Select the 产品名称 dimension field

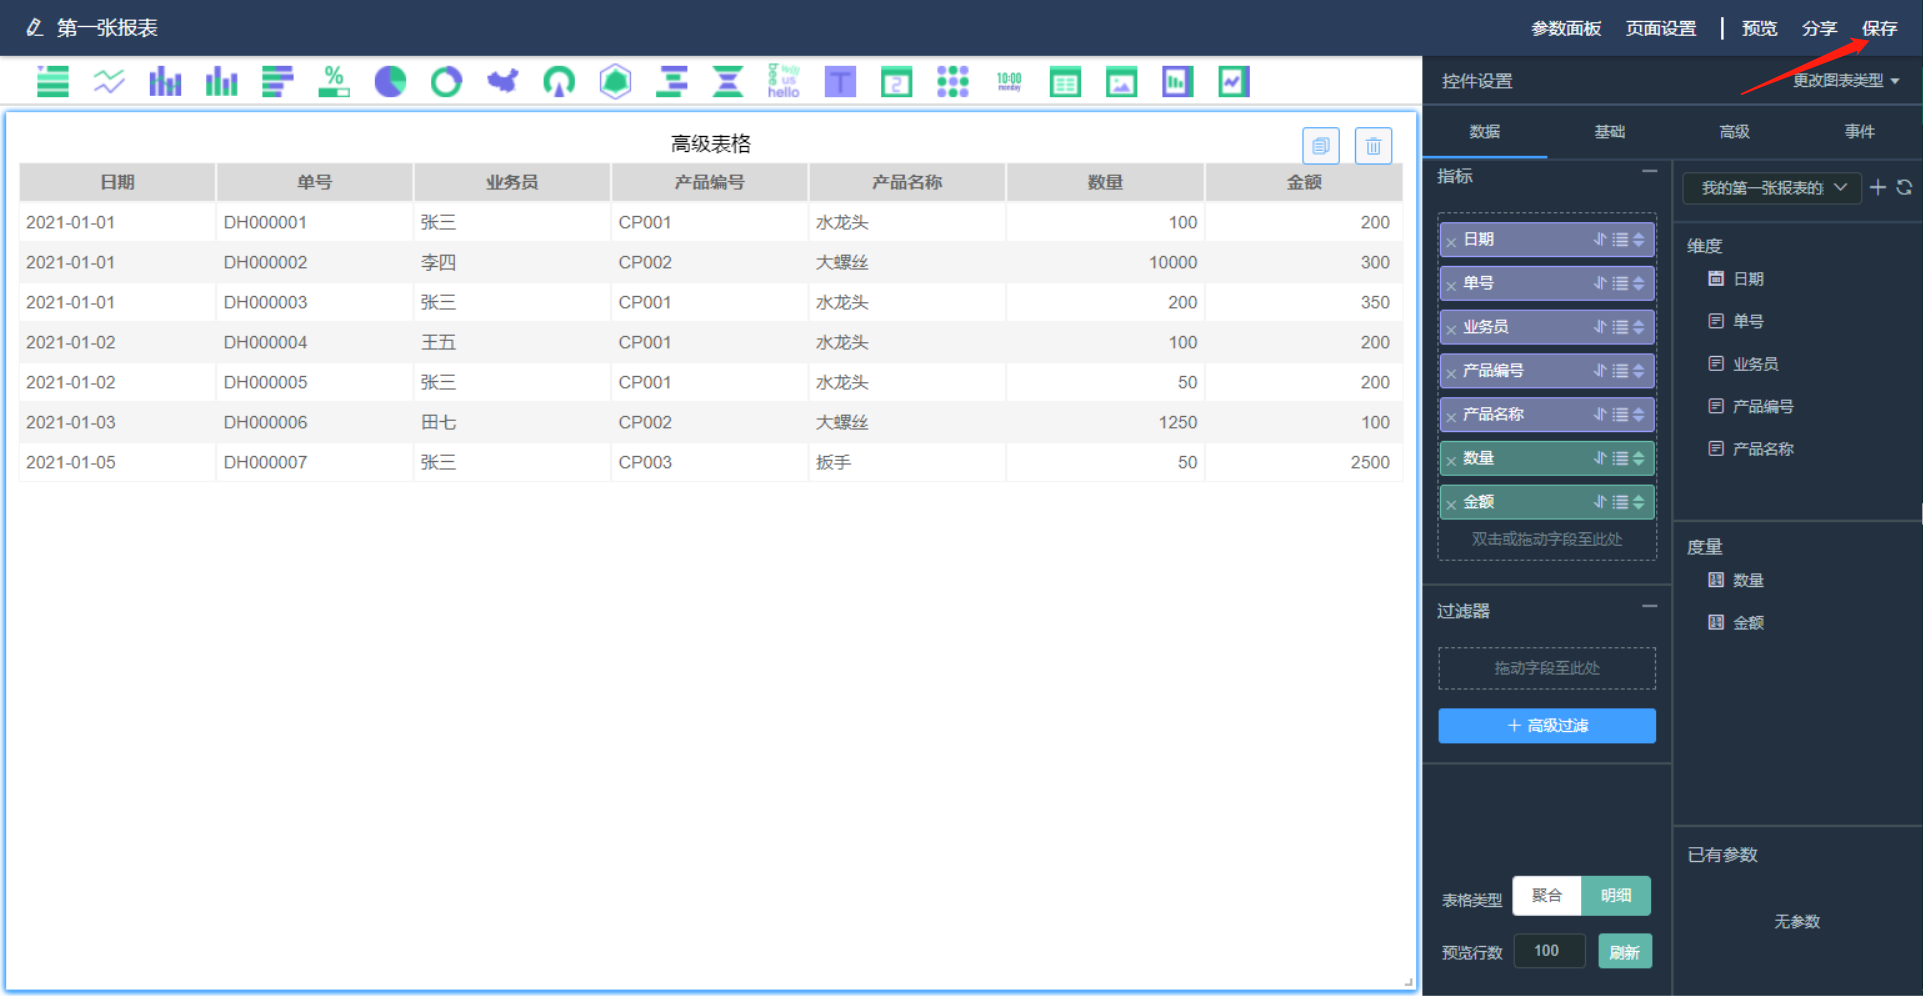point(1751,449)
